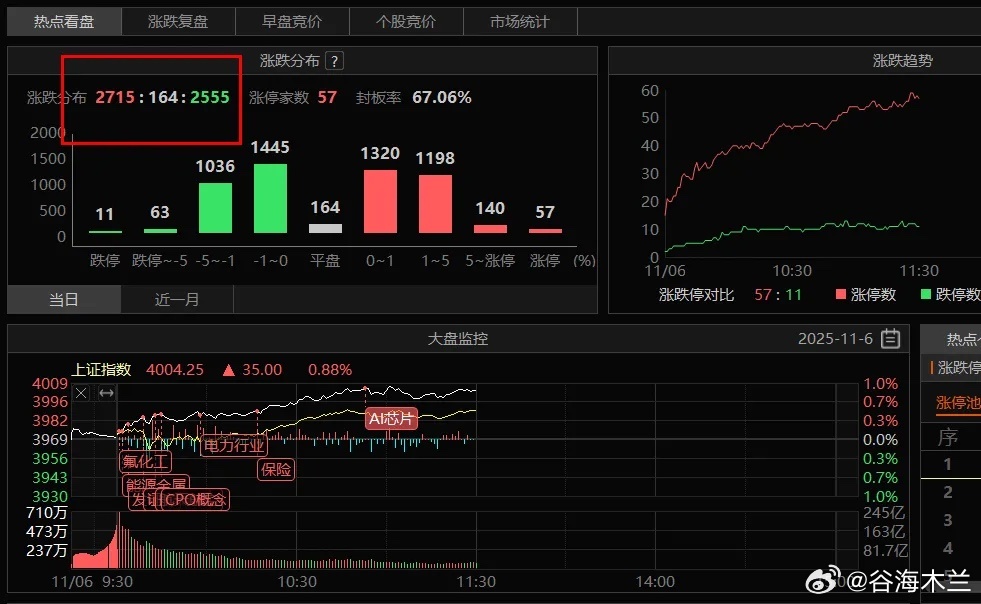The image size is (981, 604).
Task: Click the 能源金属 hotspot label
Action: (156, 484)
